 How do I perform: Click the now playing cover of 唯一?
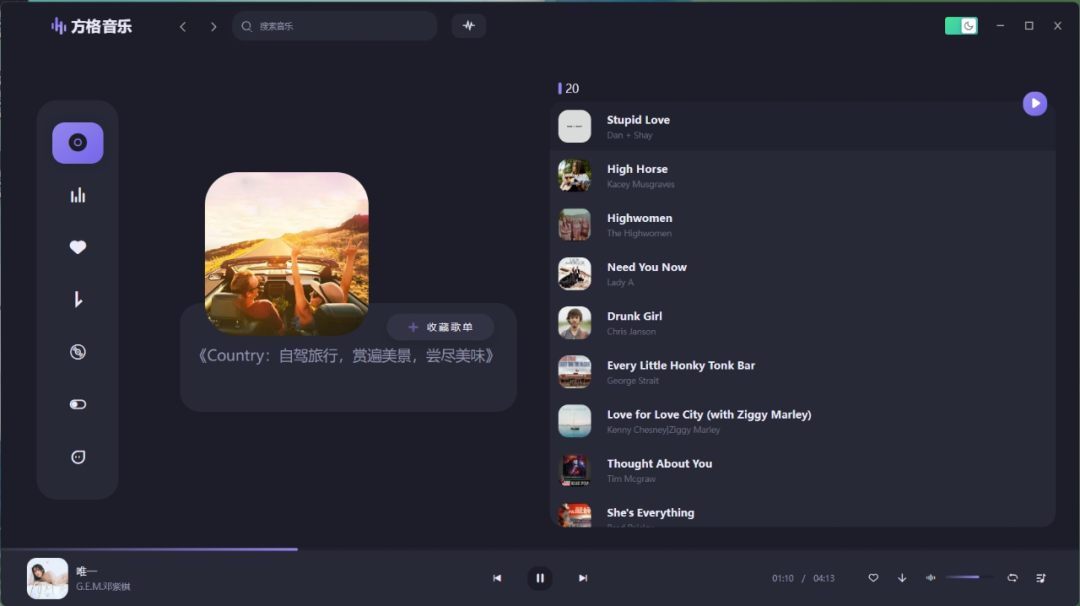click(48, 578)
